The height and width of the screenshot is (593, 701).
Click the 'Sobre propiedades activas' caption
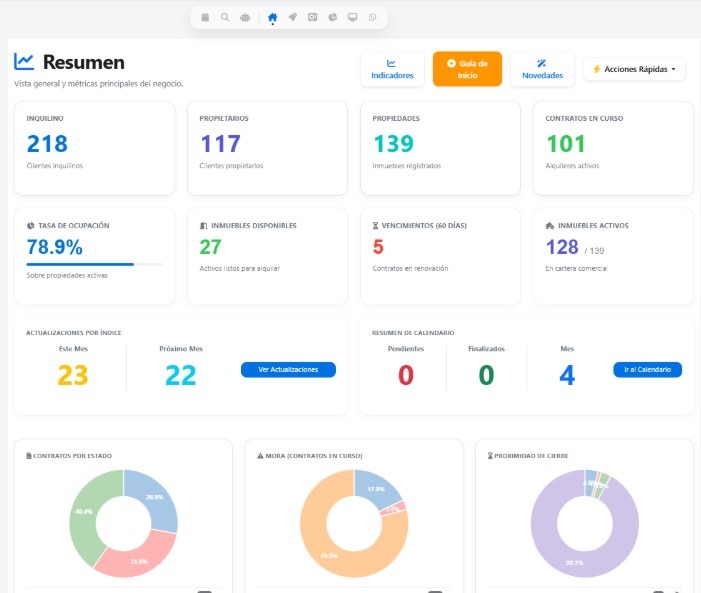click(67, 275)
